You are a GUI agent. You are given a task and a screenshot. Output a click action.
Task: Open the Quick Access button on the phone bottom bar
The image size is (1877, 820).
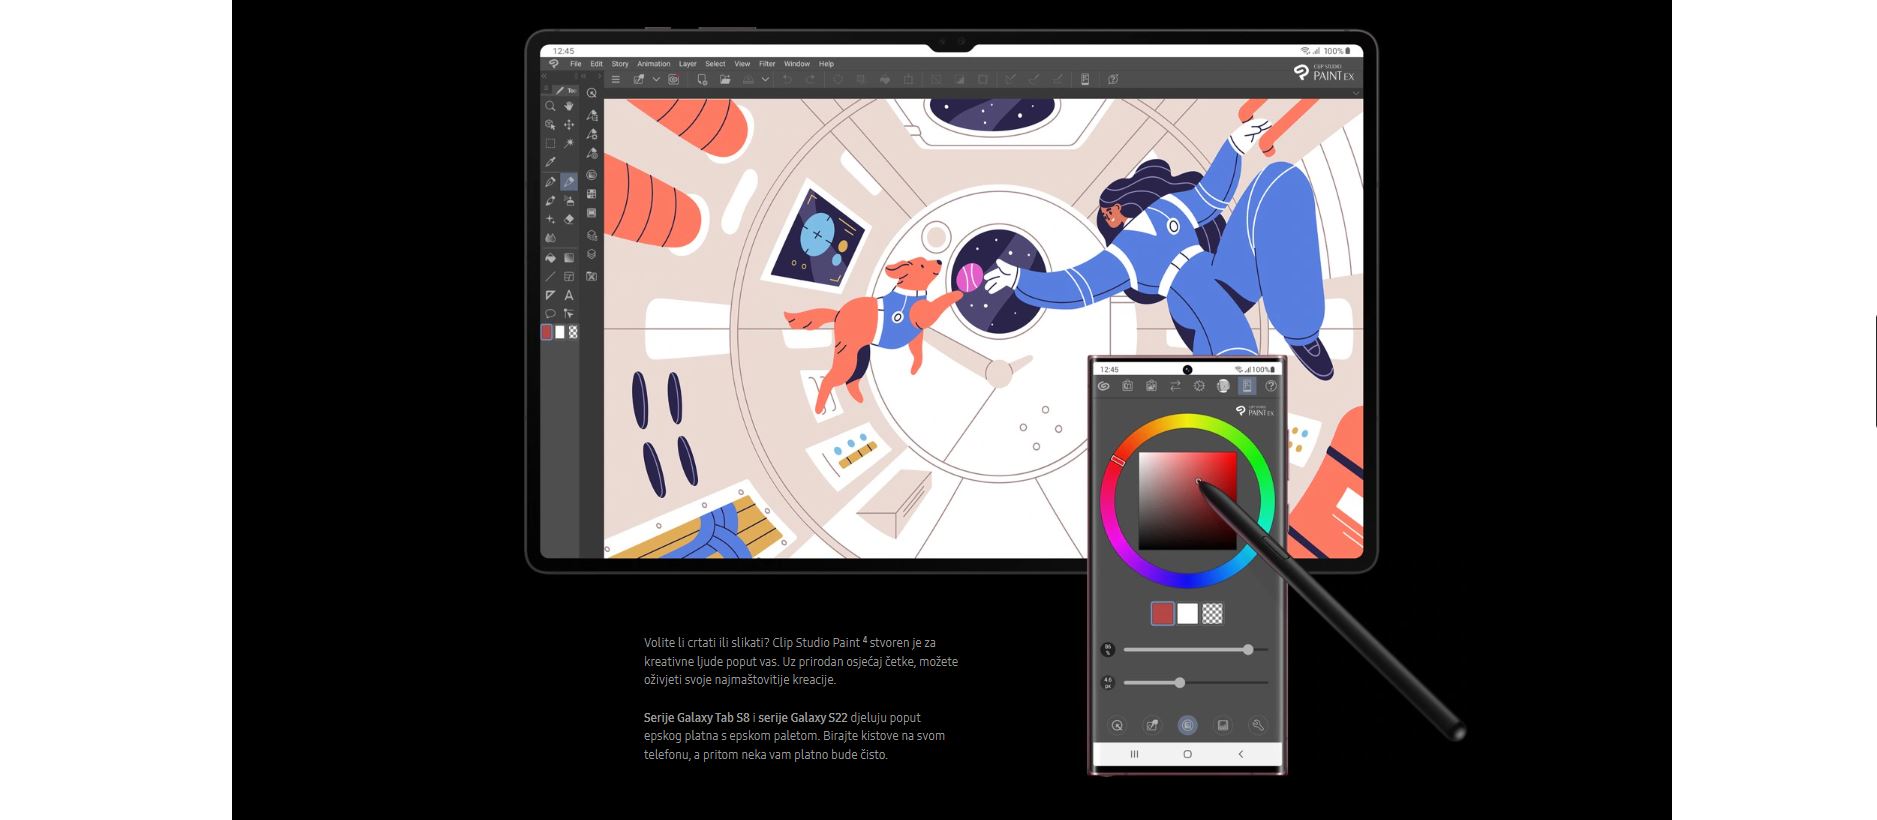pyautogui.click(x=1118, y=725)
